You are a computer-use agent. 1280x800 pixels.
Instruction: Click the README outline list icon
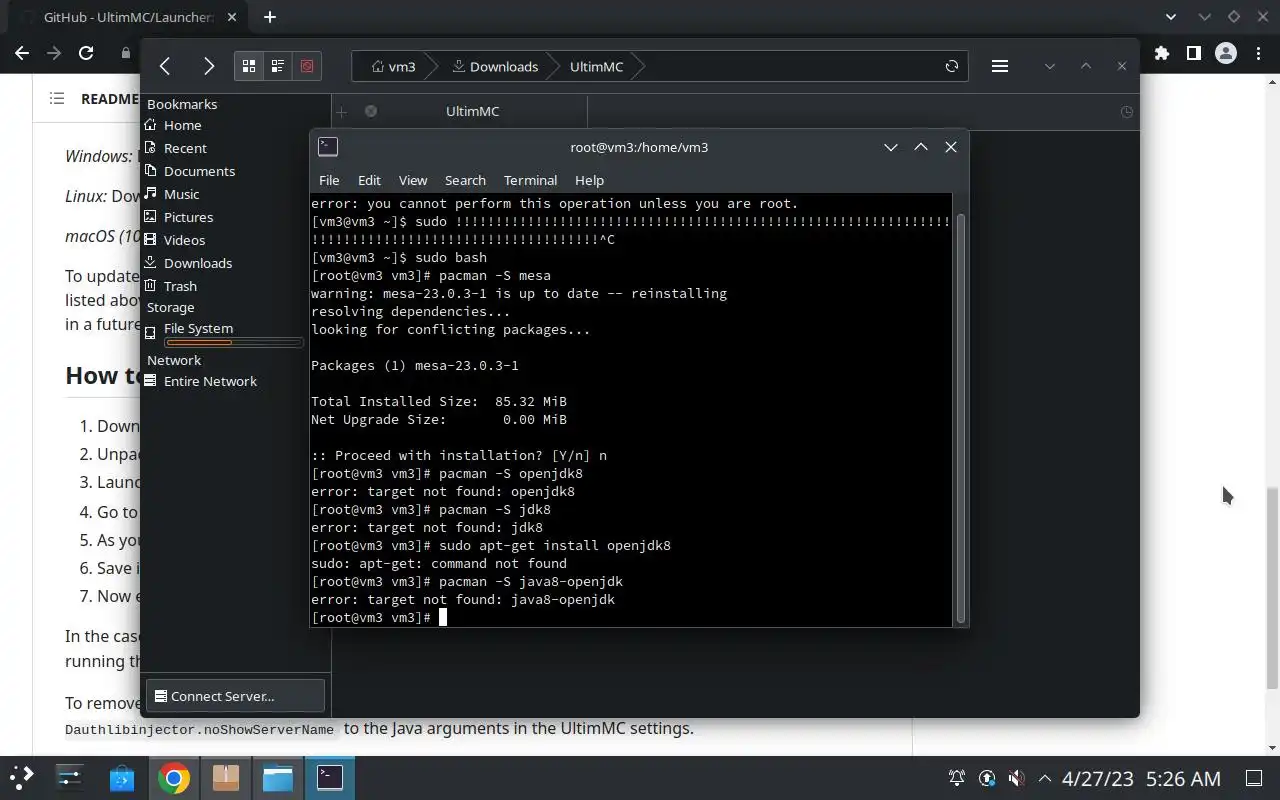(x=57, y=98)
